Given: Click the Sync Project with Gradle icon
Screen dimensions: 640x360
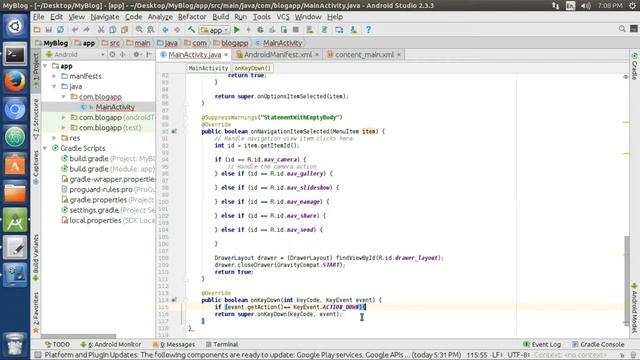Looking at the screenshot, I should [324, 30].
